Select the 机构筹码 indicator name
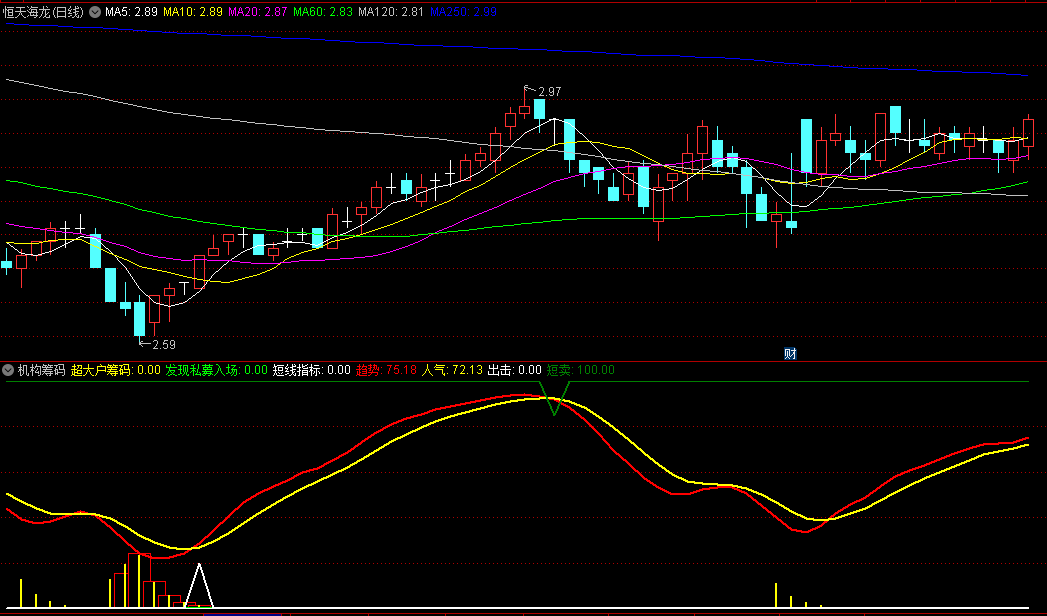The height and width of the screenshot is (616, 1047). [41, 370]
